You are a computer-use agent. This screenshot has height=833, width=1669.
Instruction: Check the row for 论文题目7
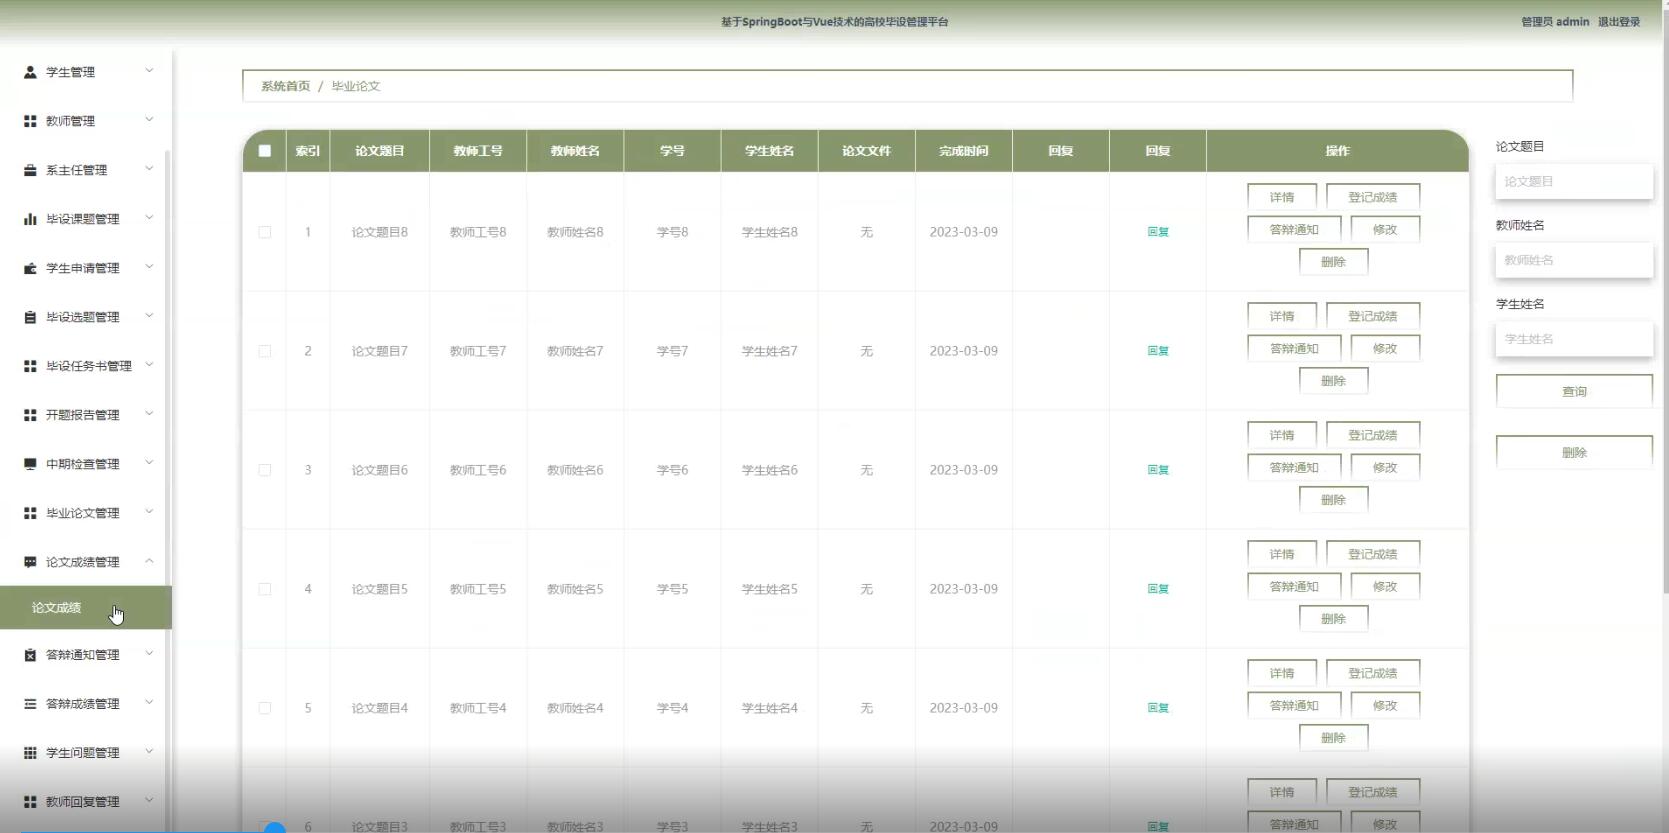click(265, 351)
